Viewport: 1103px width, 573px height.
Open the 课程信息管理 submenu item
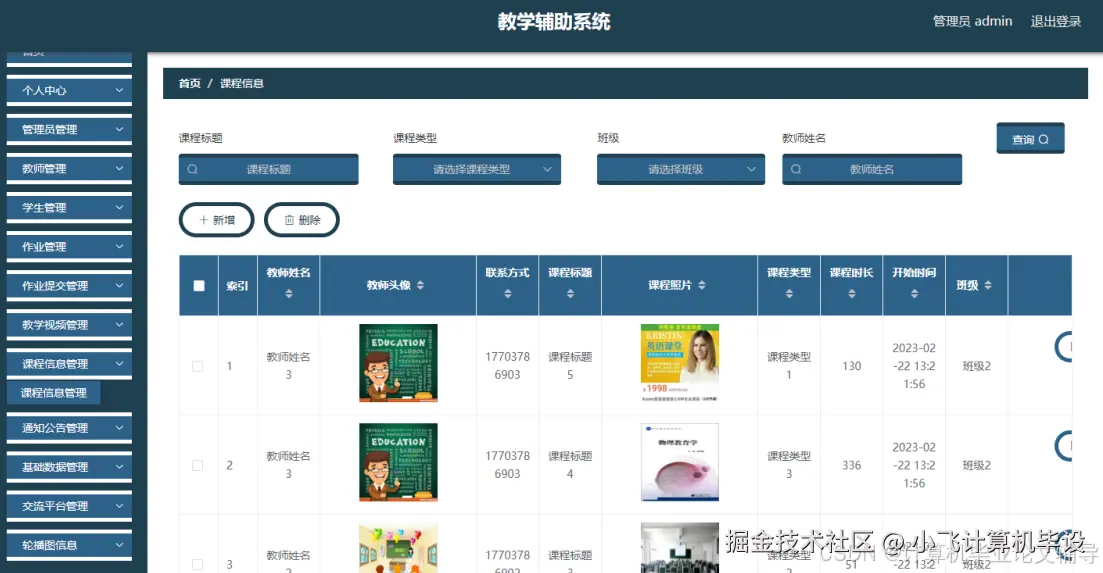tap(53, 393)
